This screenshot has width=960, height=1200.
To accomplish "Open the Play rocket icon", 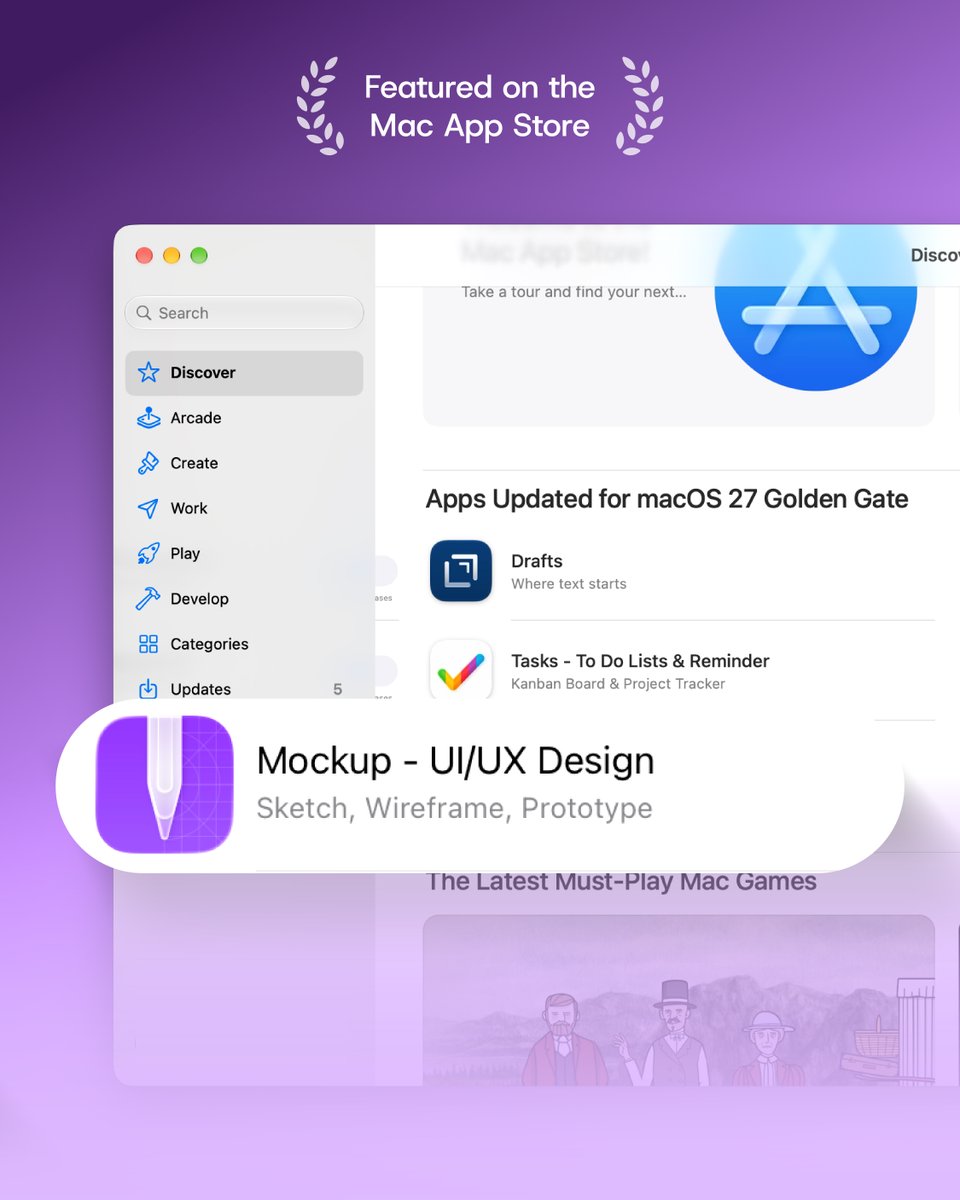I will [148, 554].
